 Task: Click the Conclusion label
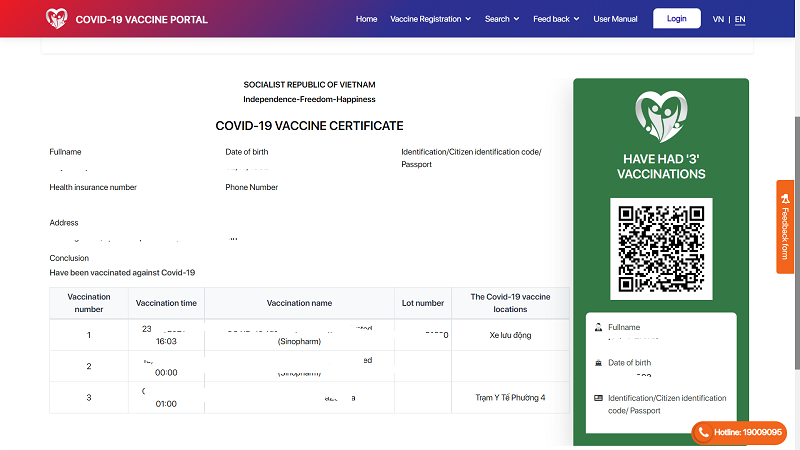click(x=69, y=258)
